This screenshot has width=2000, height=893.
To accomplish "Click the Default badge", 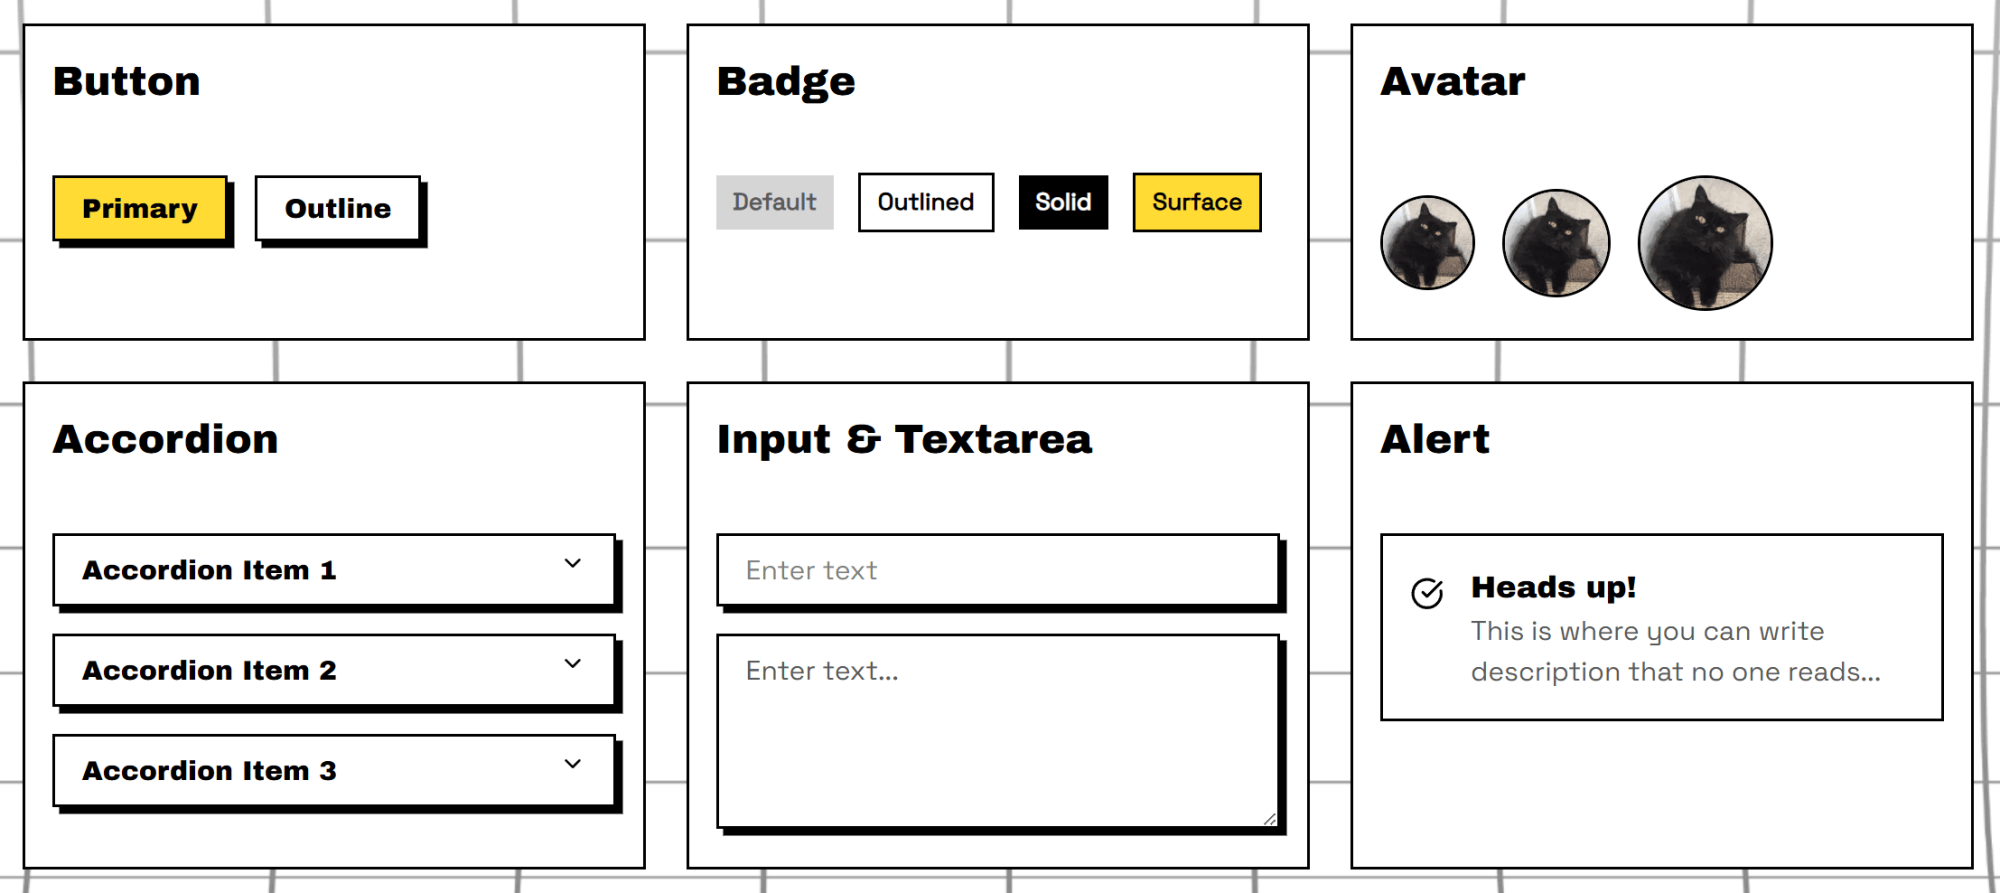I will [774, 202].
